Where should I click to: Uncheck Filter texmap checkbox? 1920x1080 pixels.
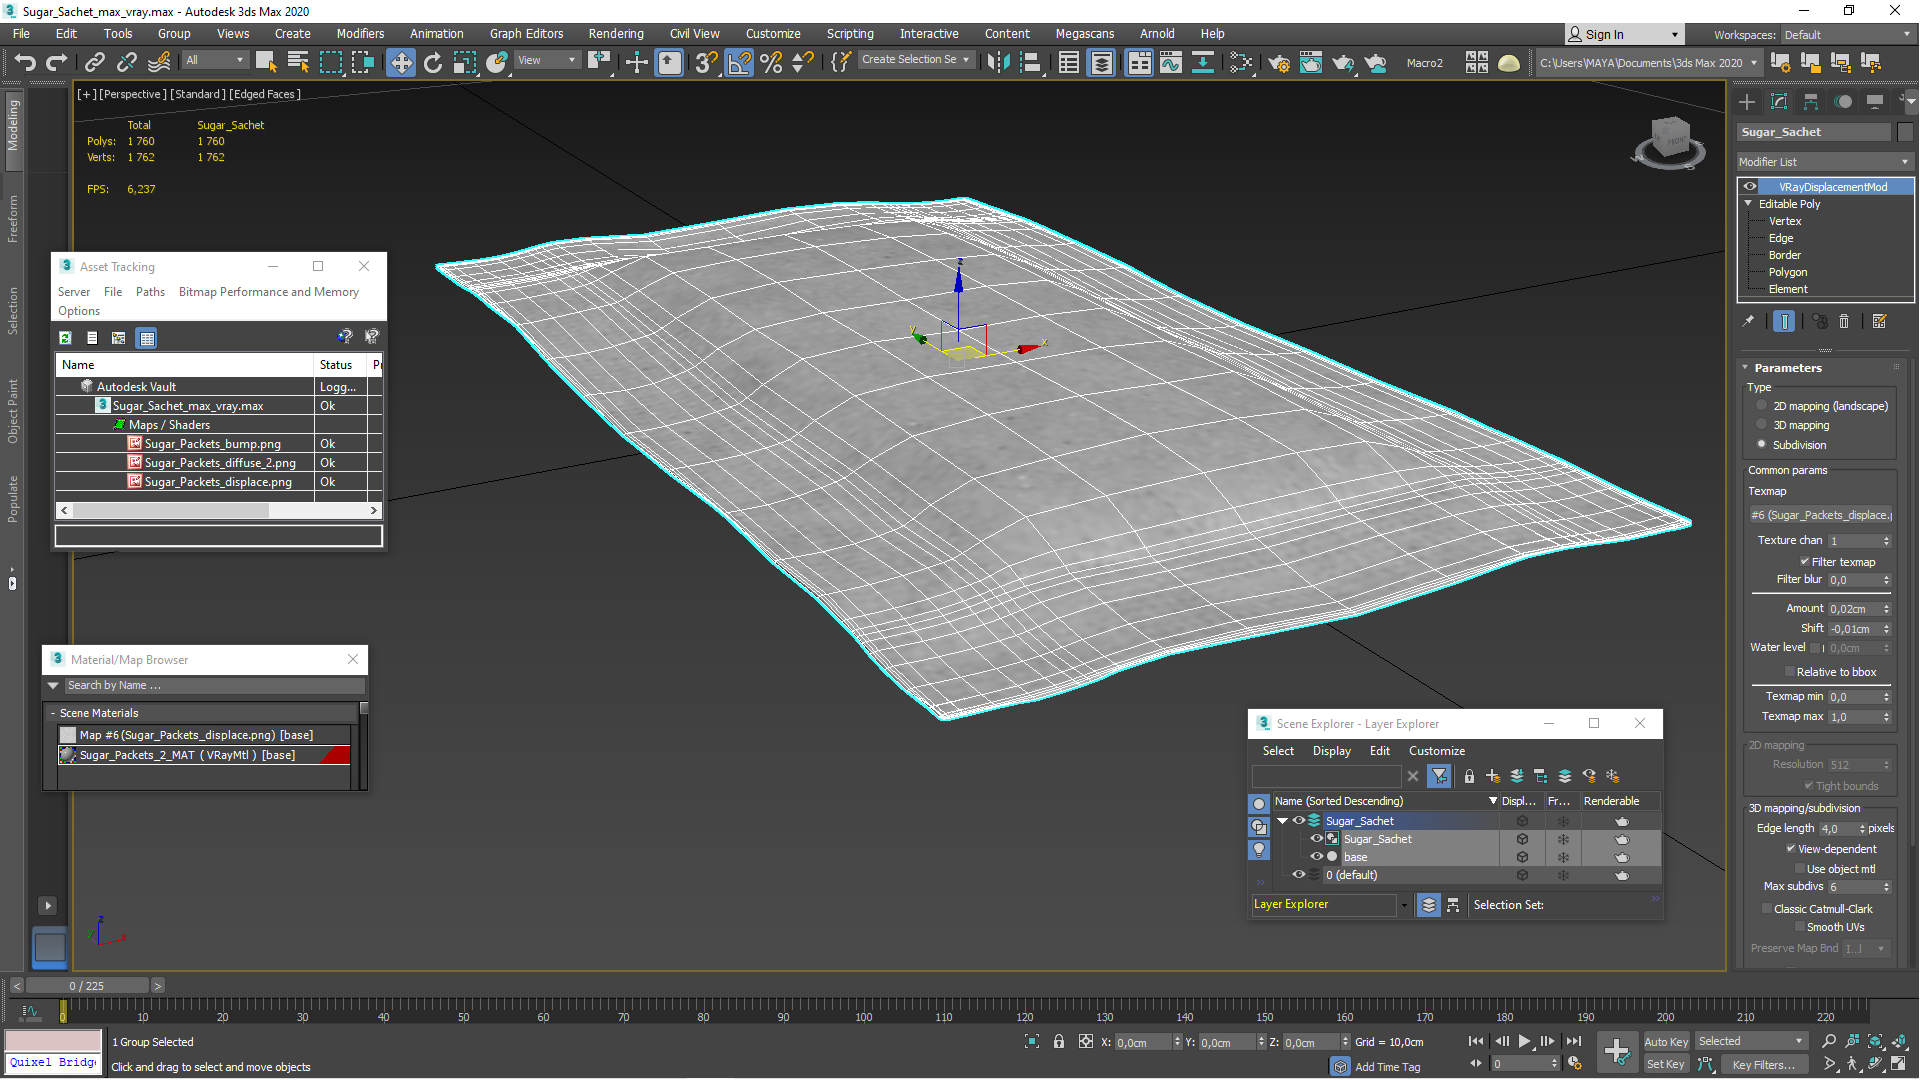[x=1805, y=562]
